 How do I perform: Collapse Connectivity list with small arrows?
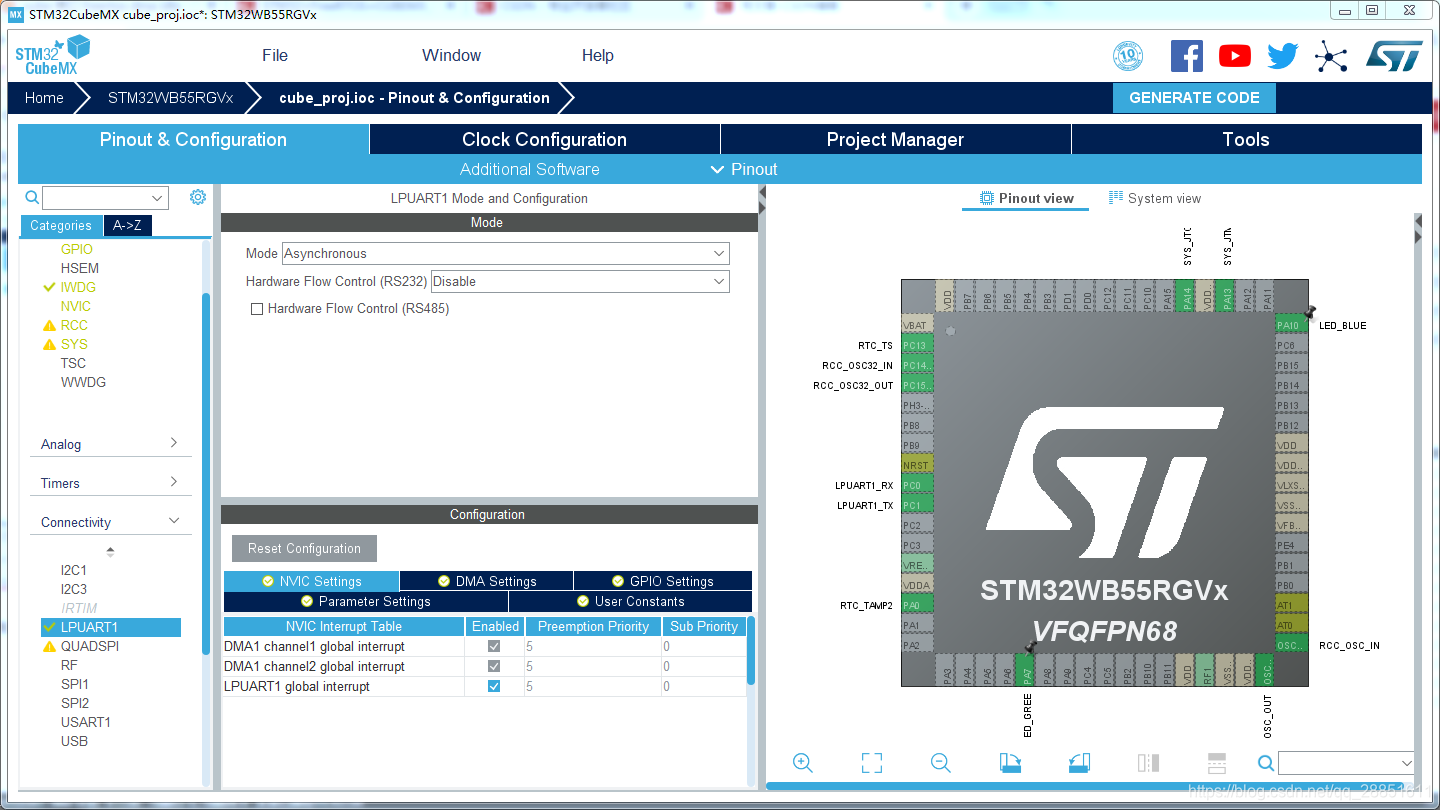tap(110, 551)
